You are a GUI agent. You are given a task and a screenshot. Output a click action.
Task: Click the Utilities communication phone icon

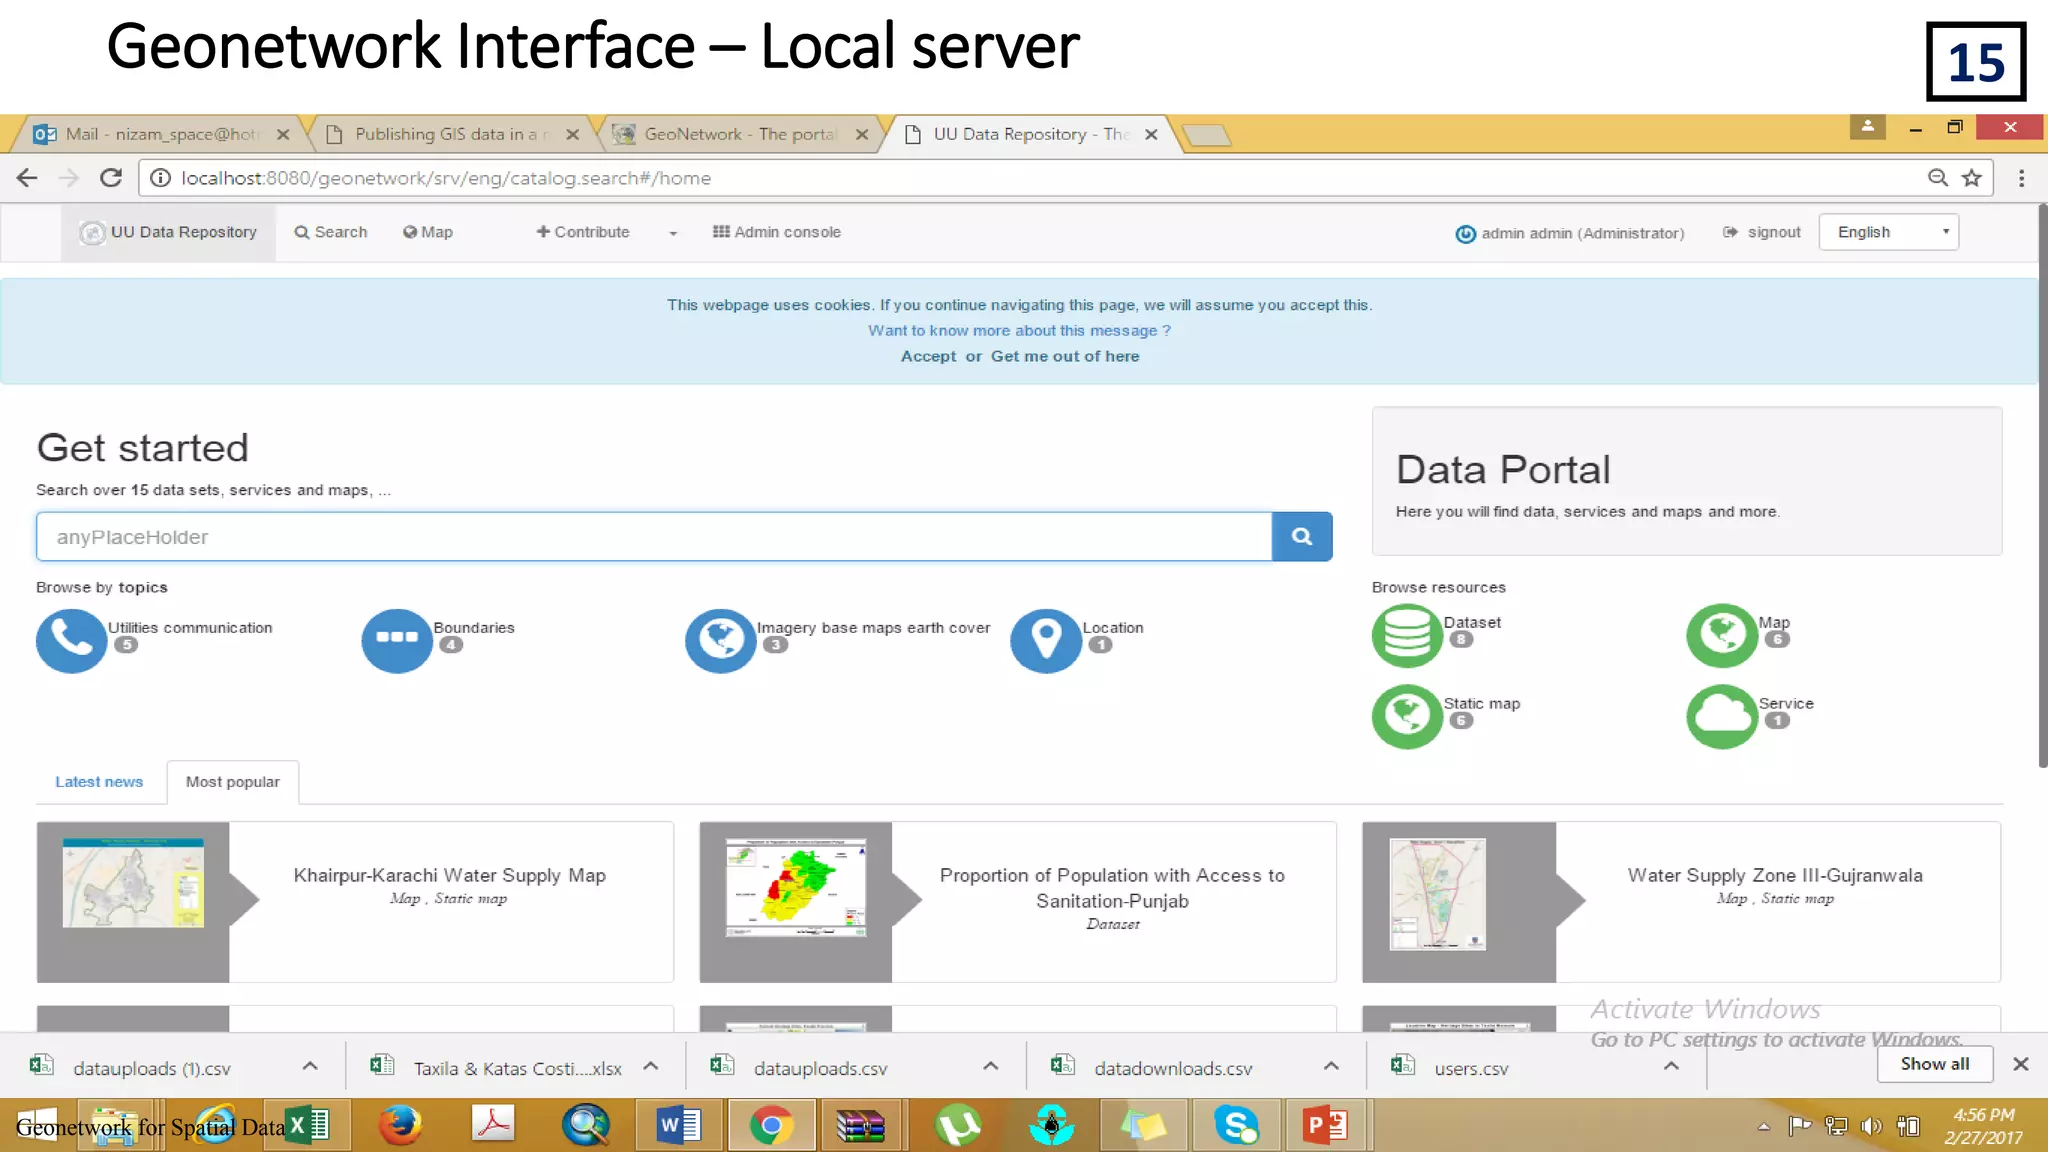[x=71, y=641]
